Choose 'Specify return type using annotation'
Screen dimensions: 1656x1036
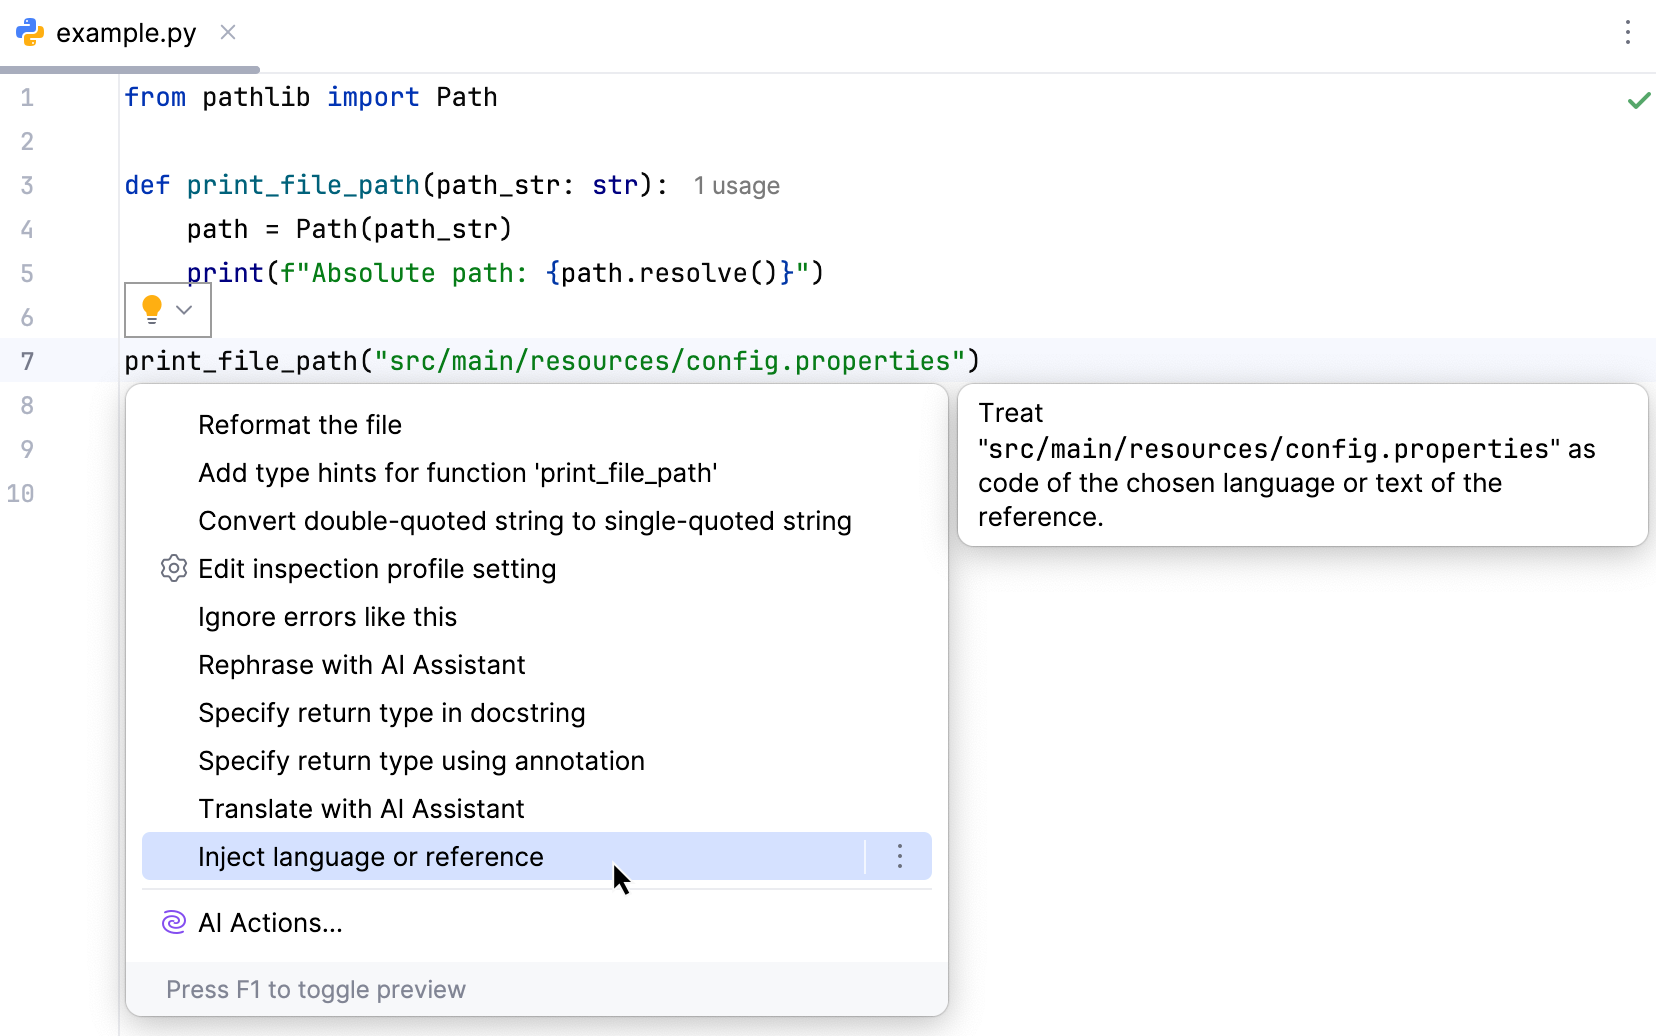click(x=421, y=760)
